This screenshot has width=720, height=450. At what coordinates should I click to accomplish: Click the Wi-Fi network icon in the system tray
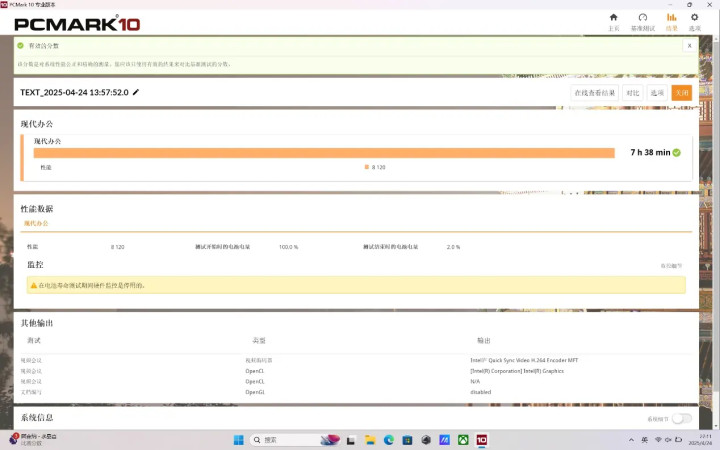(x=658, y=440)
